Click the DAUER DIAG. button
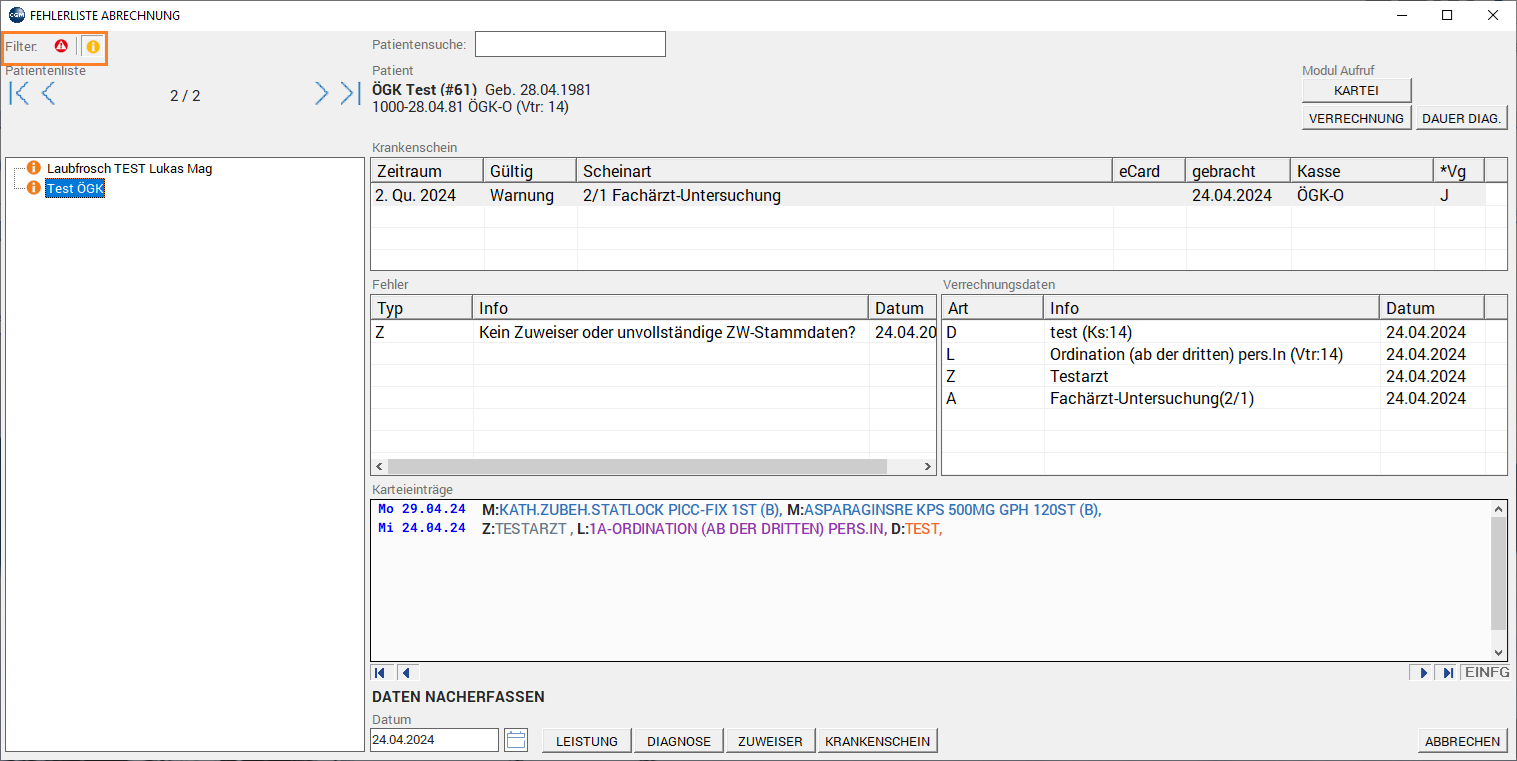 tap(1461, 118)
